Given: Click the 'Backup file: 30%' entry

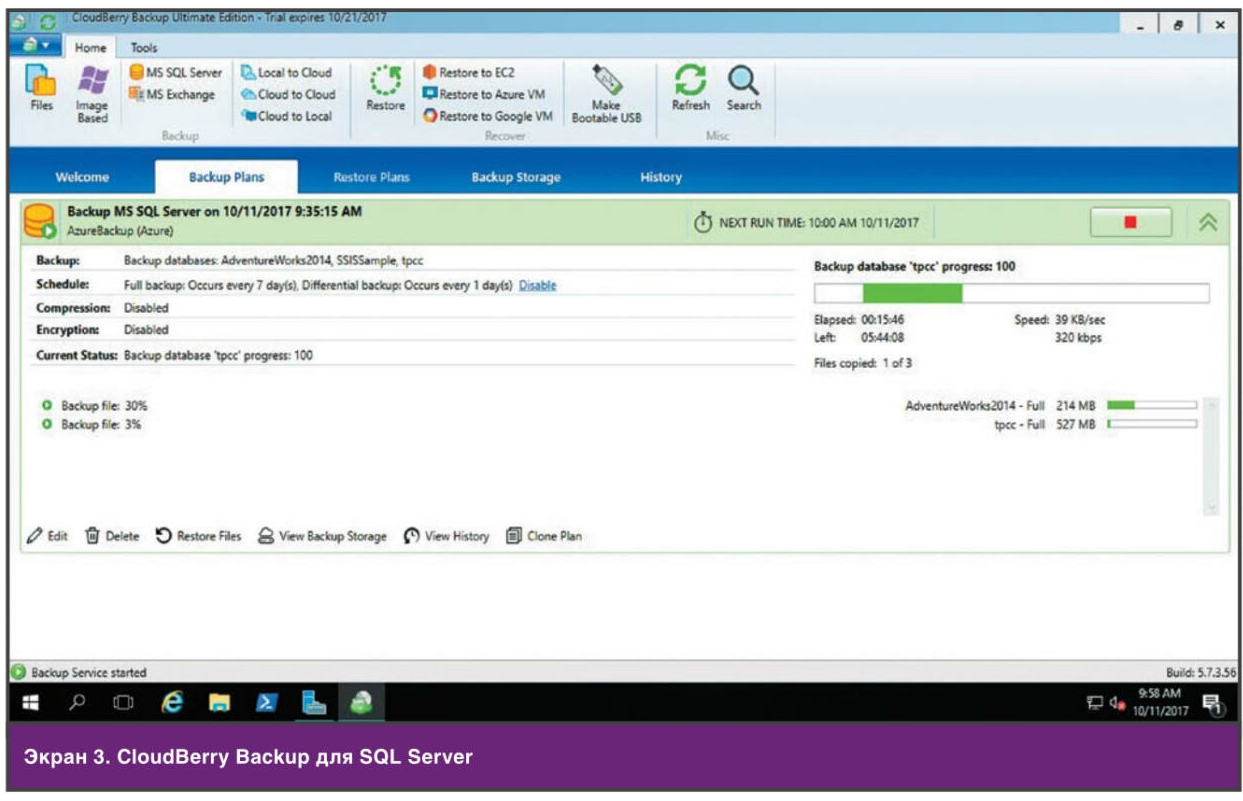Looking at the screenshot, I should click(95, 406).
